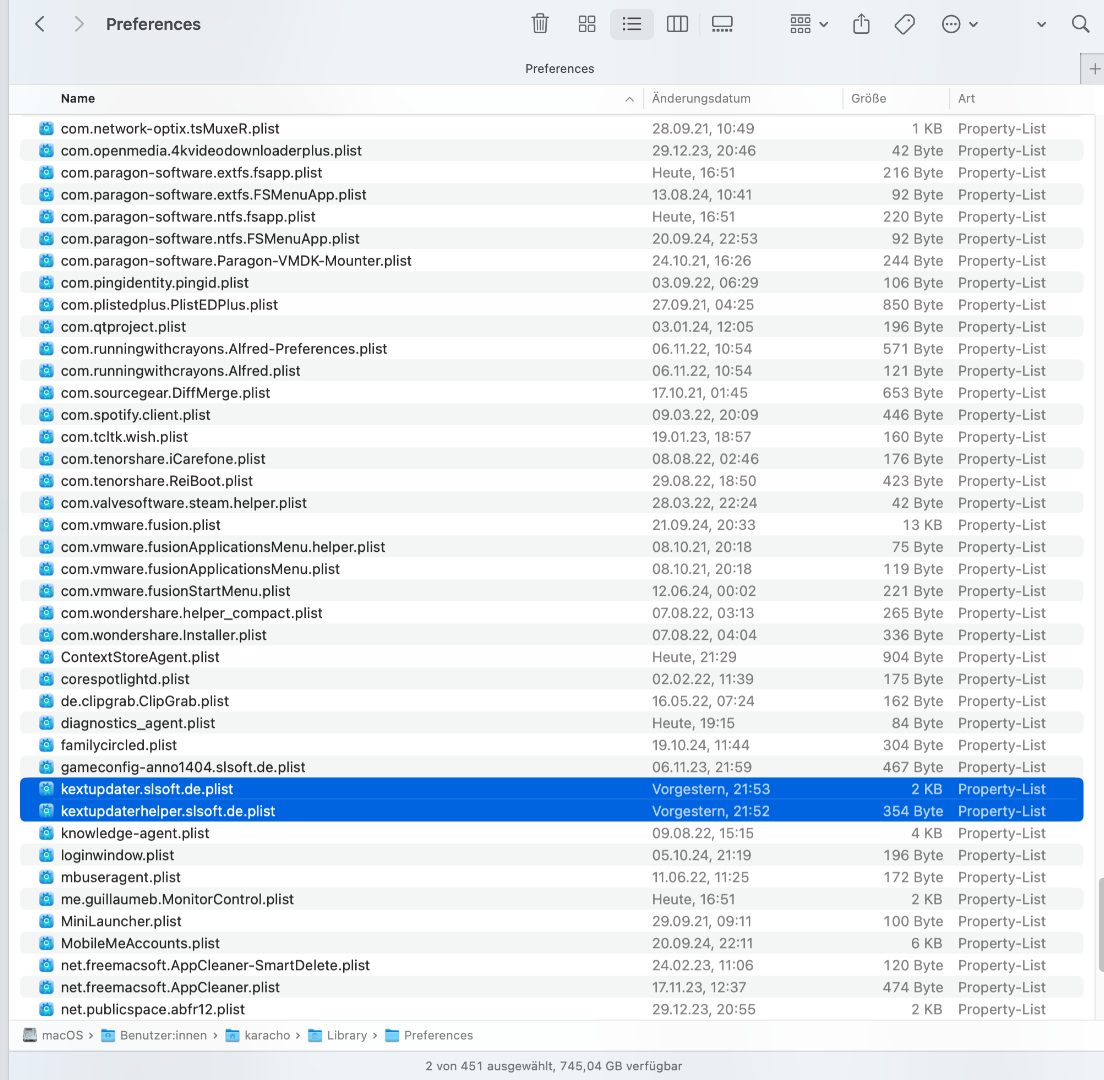Click file icon of corespotlightd.plist
Image resolution: width=1104 pixels, height=1080 pixels.
click(x=46, y=679)
